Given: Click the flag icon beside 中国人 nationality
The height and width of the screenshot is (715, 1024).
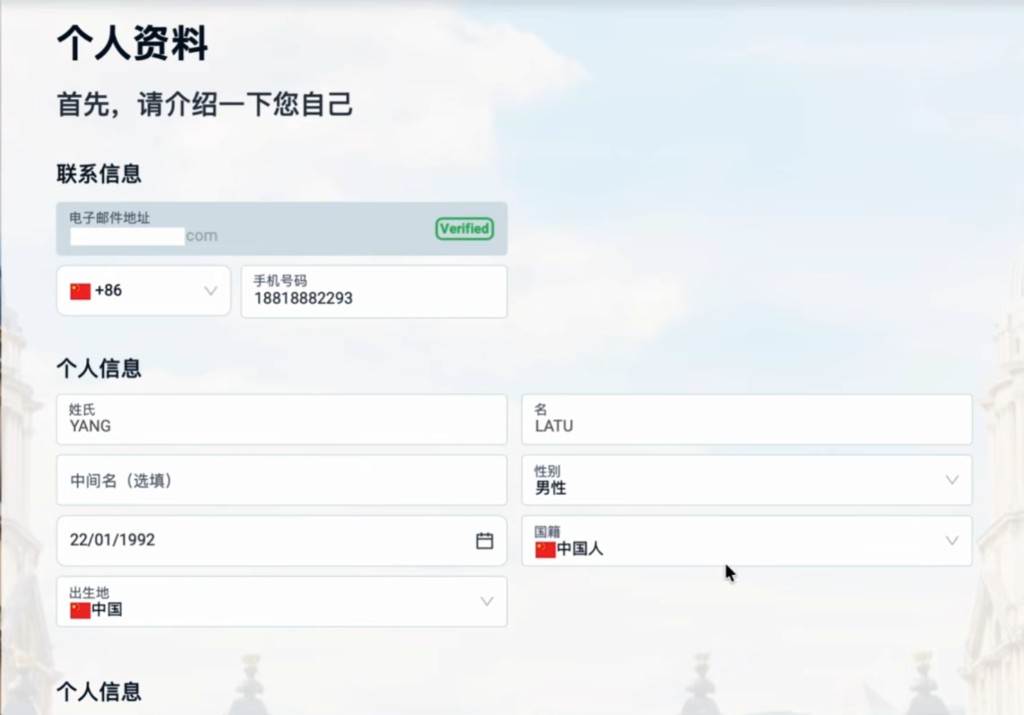Looking at the screenshot, I should (545, 549).
